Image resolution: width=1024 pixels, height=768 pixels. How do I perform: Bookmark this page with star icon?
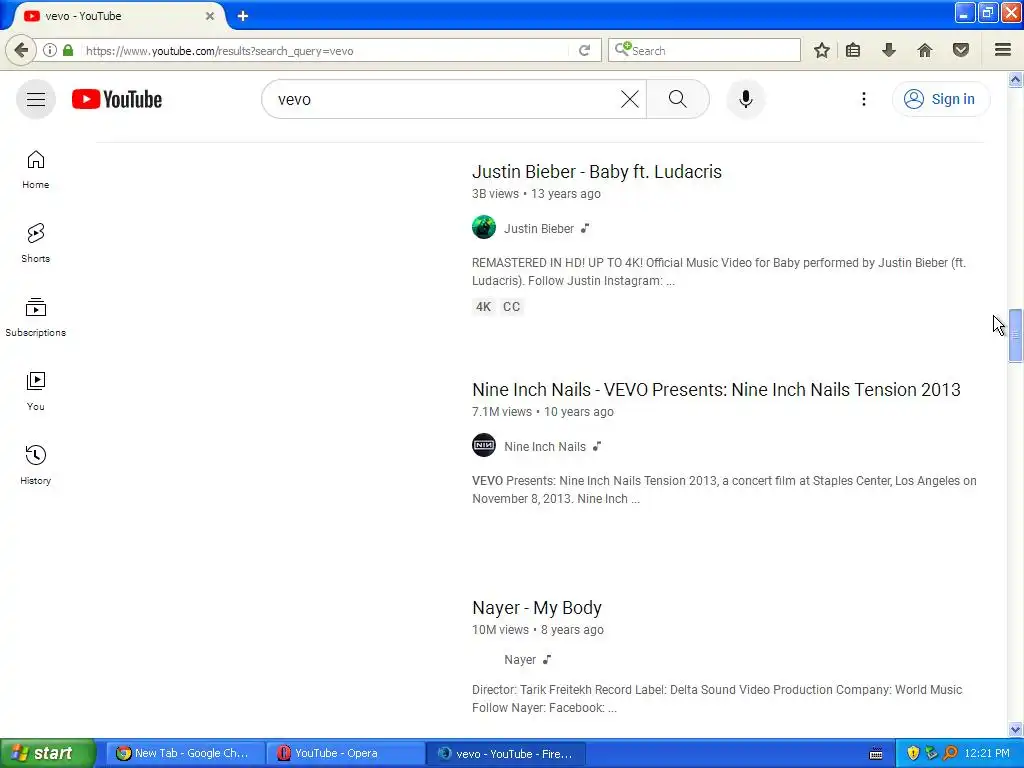[822, 50]
